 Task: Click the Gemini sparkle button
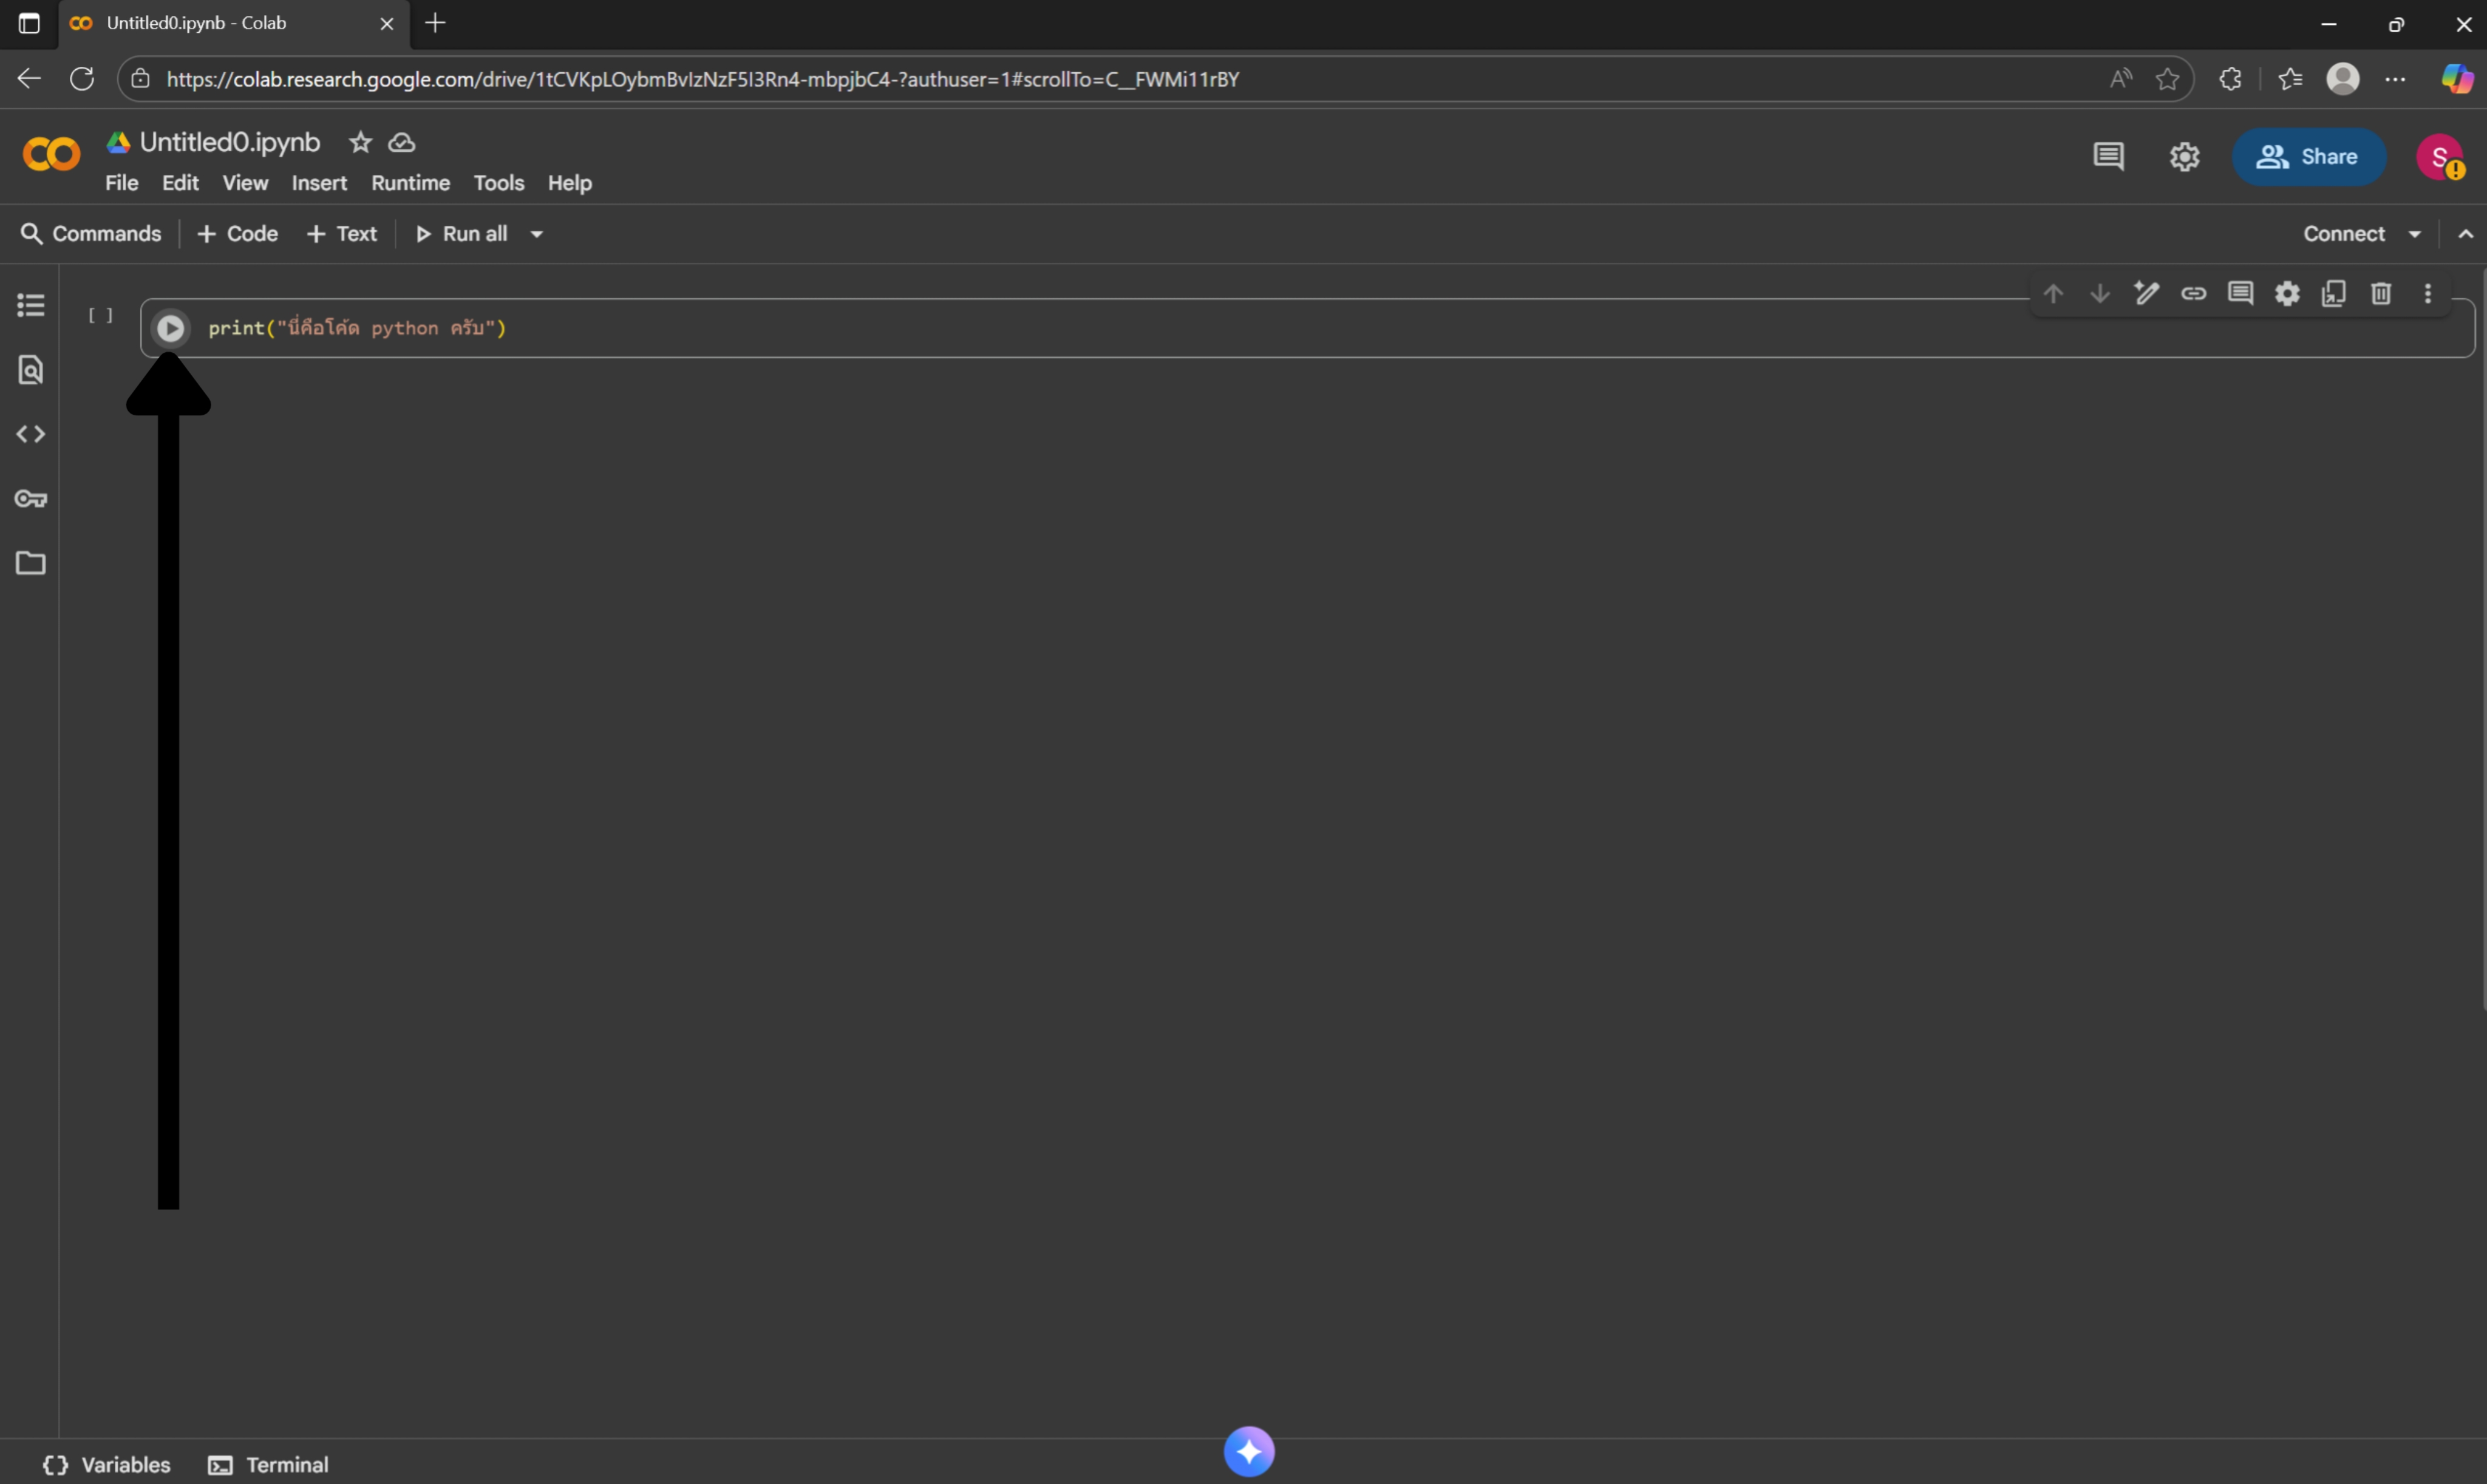(x=1249, y=1451)
